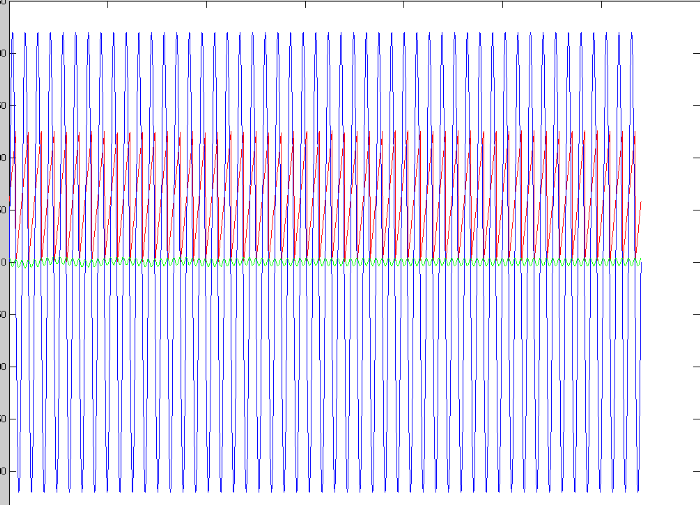The image size is (700, 505).
Task: Click the leftmost peak of the blue waveform
Action: (x=13, y=33)
